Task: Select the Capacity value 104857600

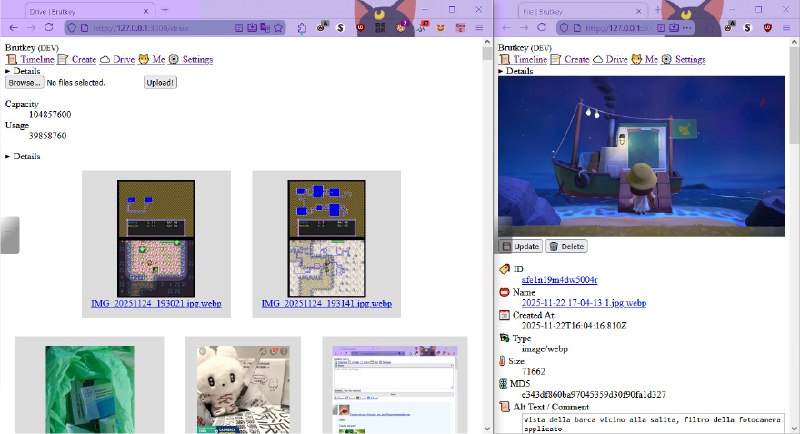Action: coord(50,115)
